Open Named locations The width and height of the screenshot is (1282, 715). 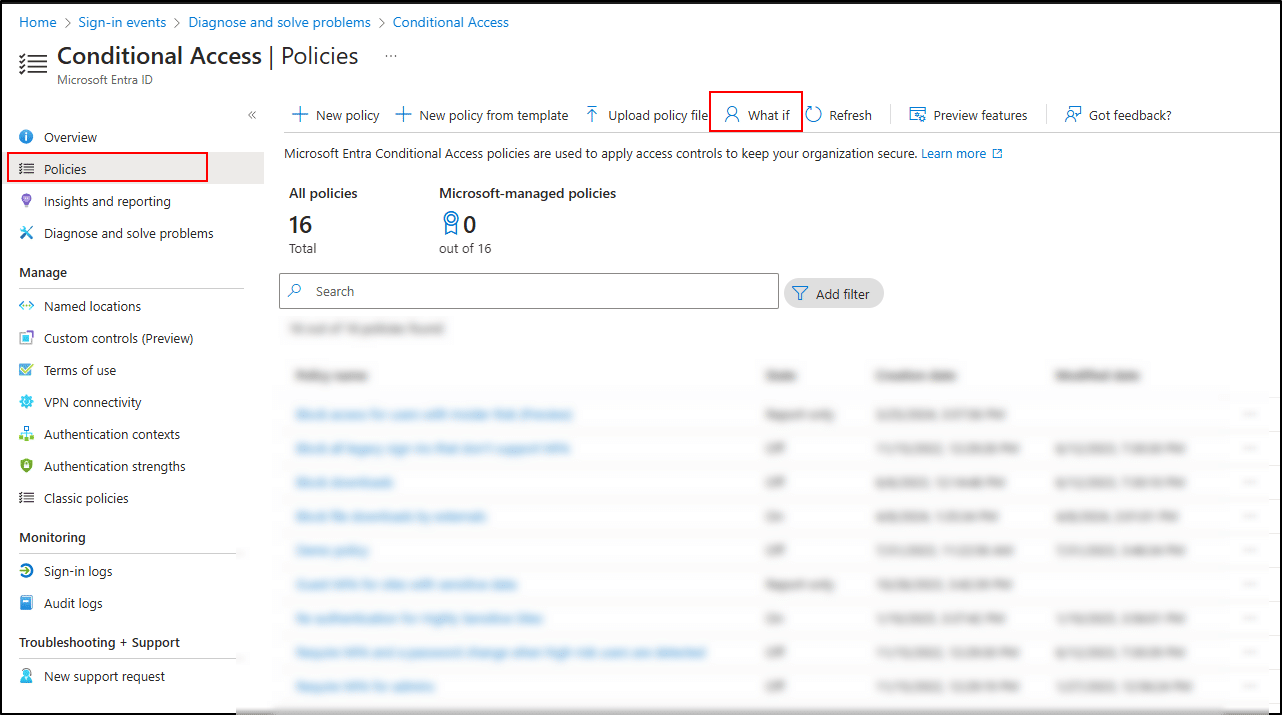pos(92,306)
